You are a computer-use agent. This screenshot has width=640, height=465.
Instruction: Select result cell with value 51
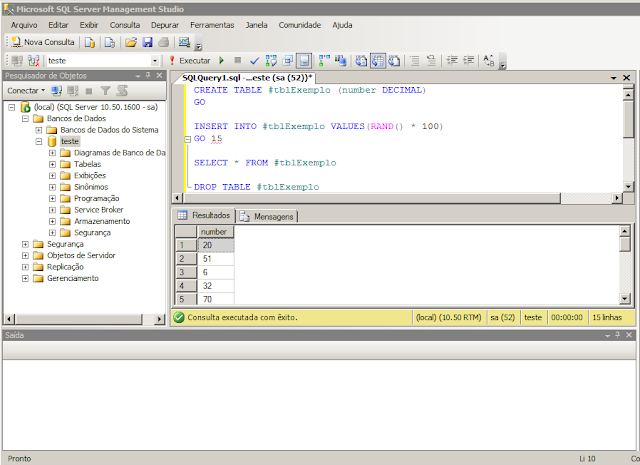216,259
